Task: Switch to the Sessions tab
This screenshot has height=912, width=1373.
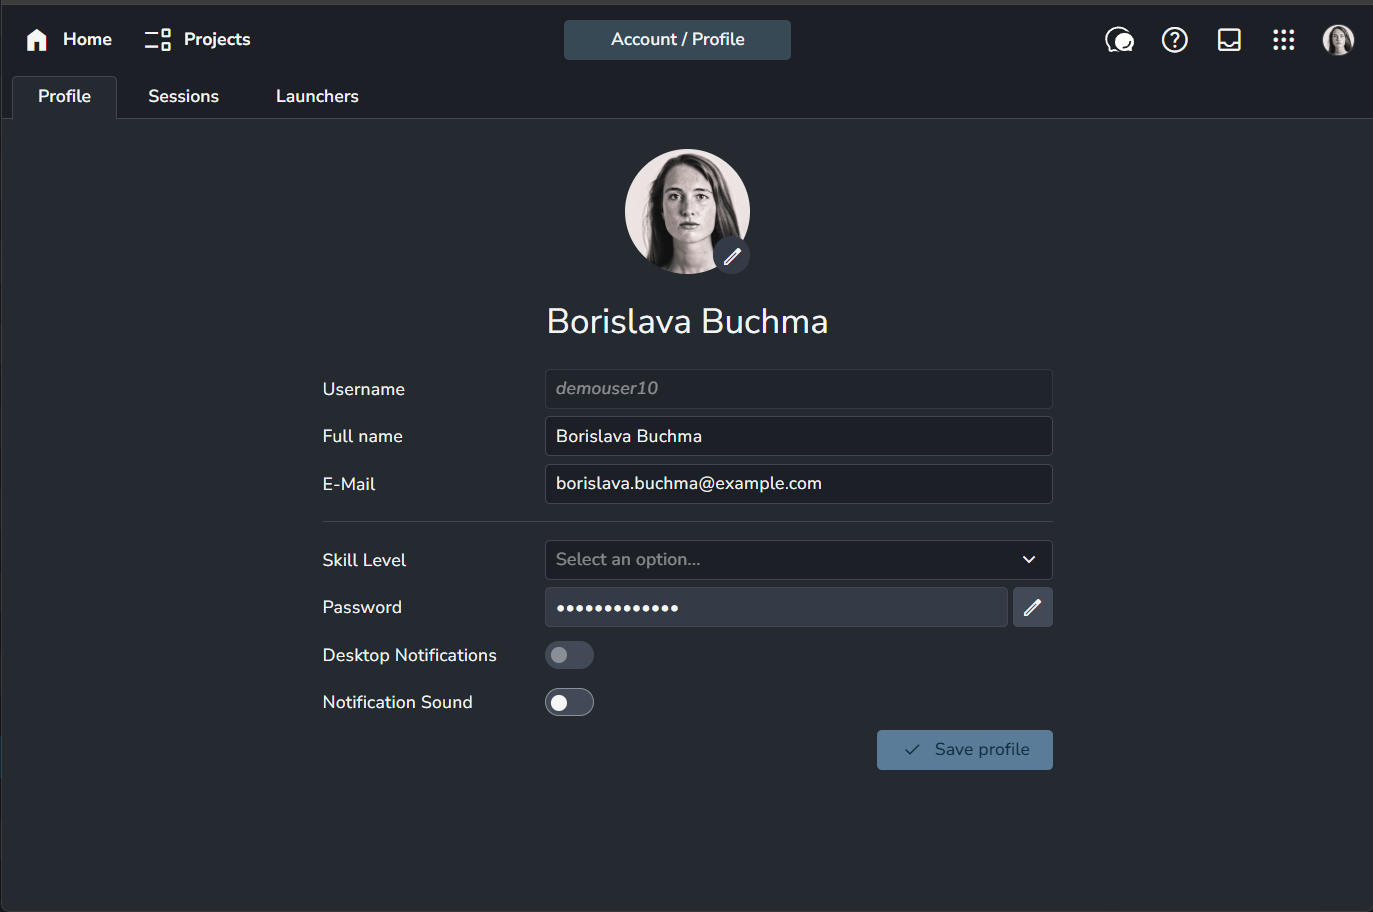Action: (x=183, y=97)
